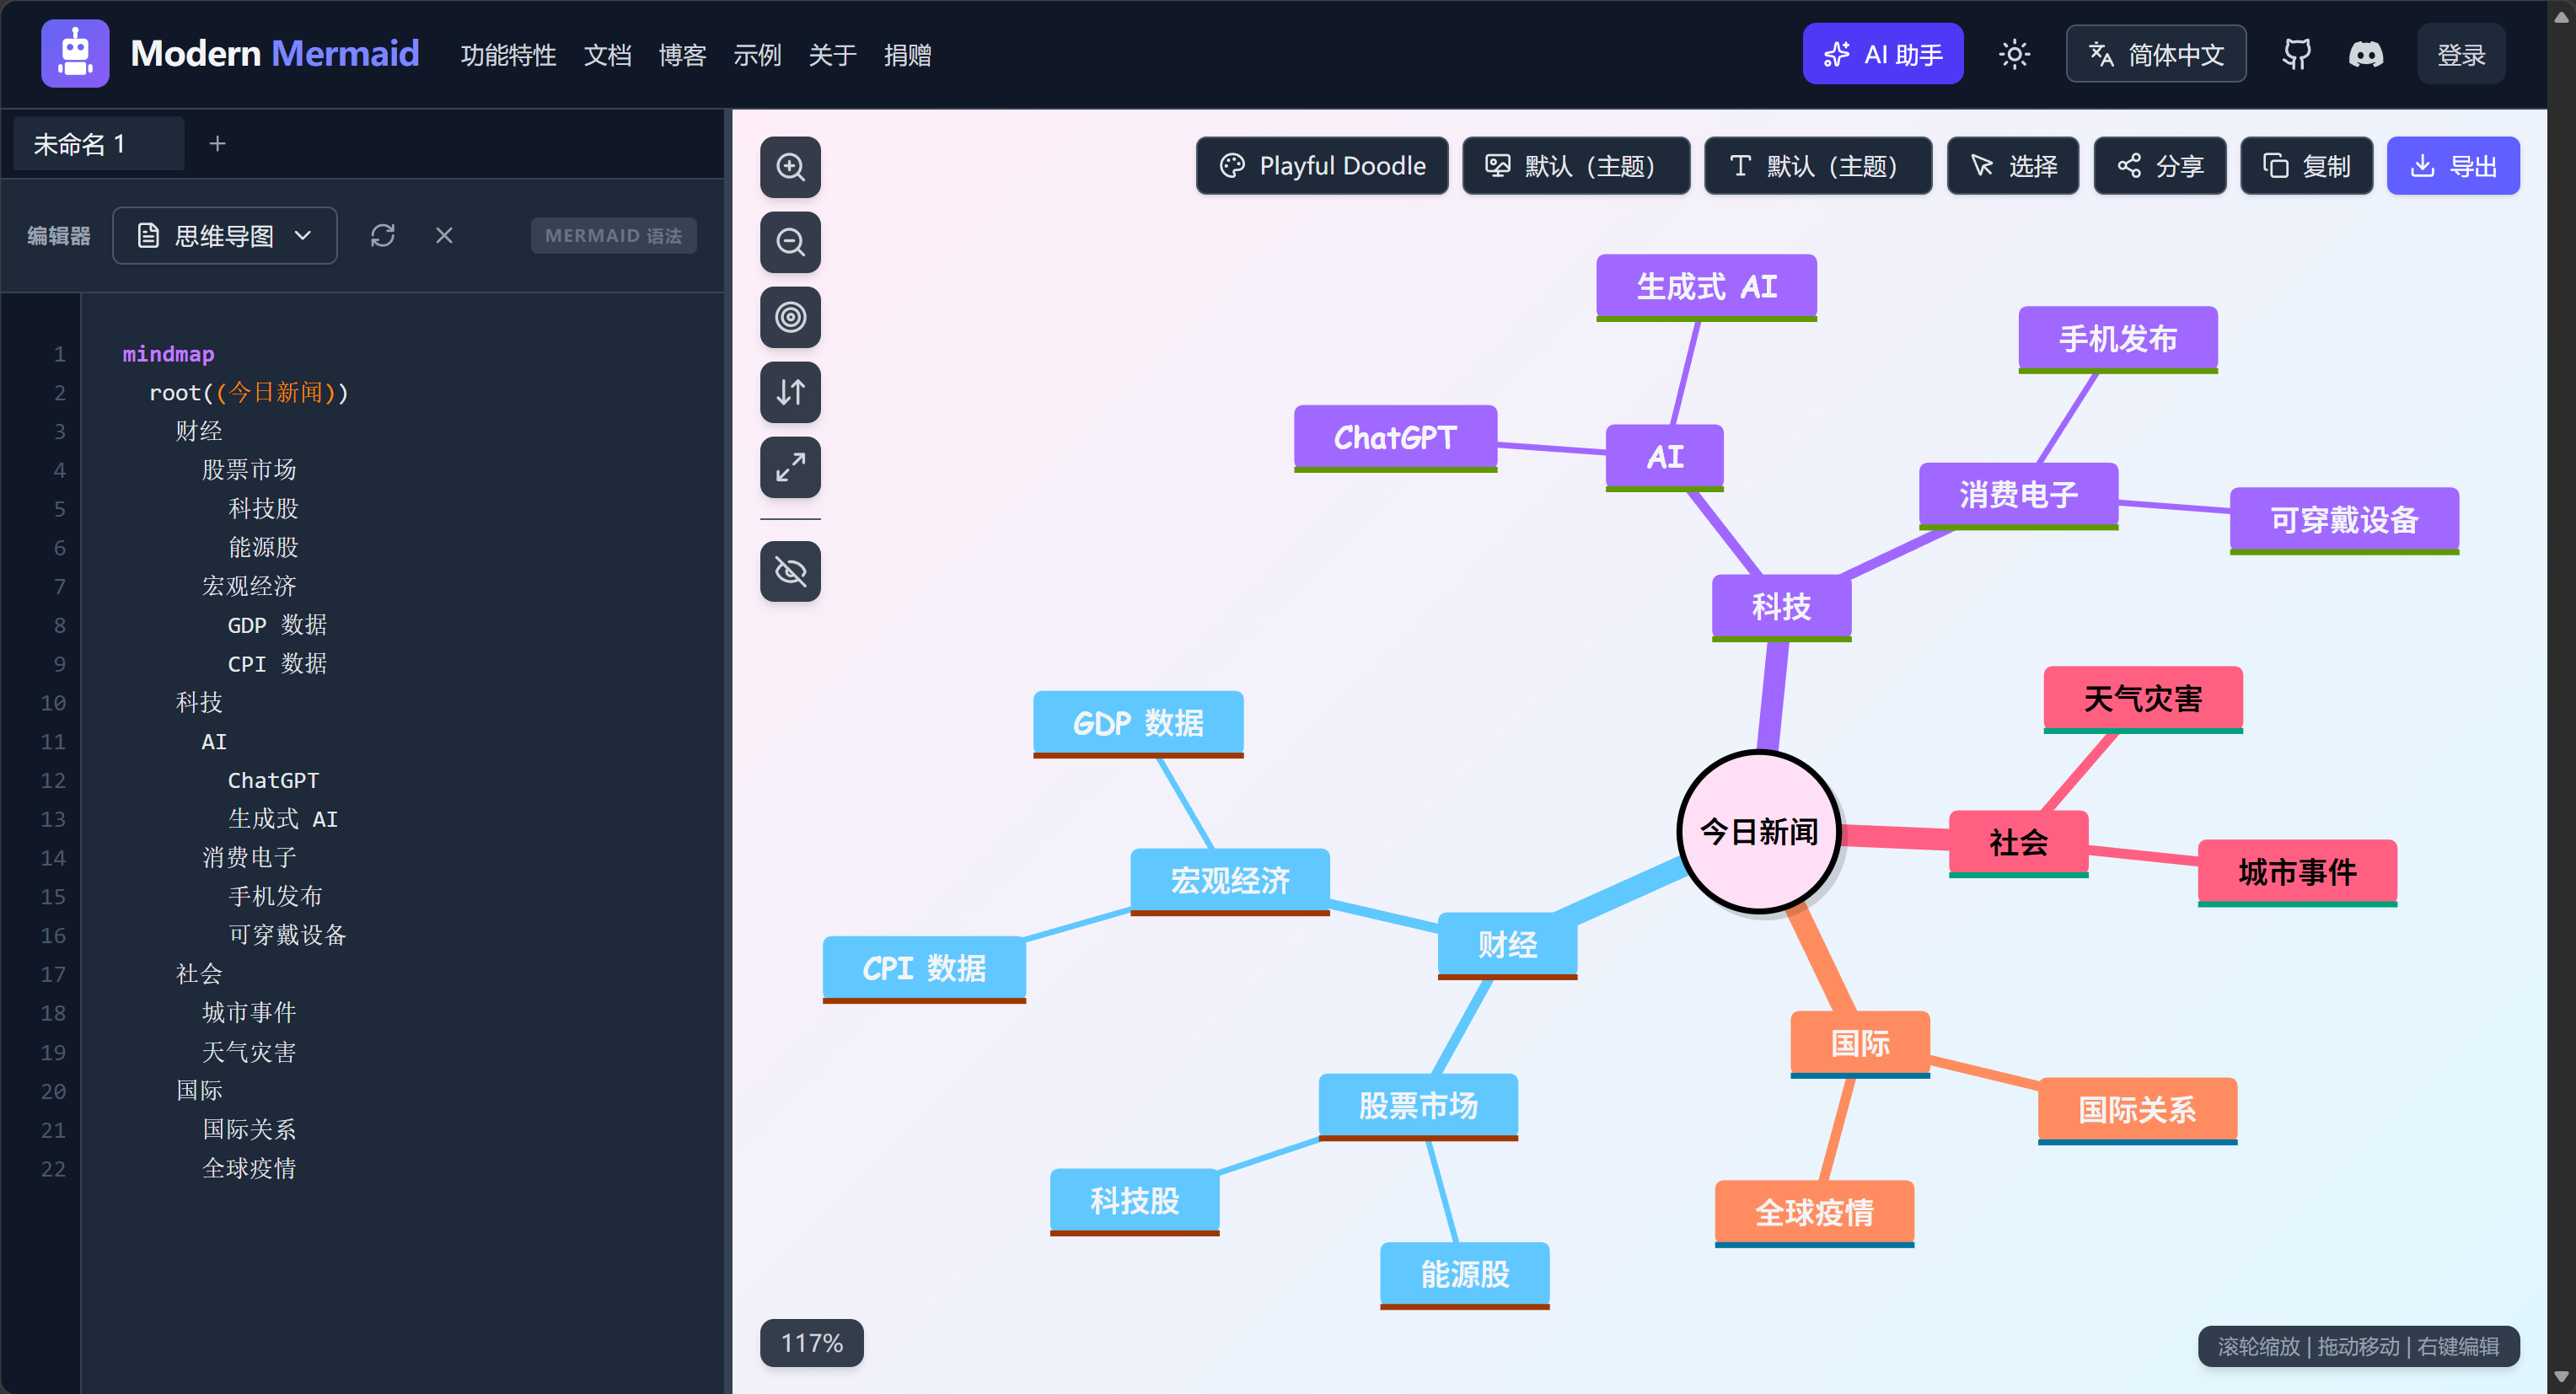This screenshot has height=1394, width=2576.
Task: Click the refresh icon in editor toolbar
Action: tap(383, 236)
